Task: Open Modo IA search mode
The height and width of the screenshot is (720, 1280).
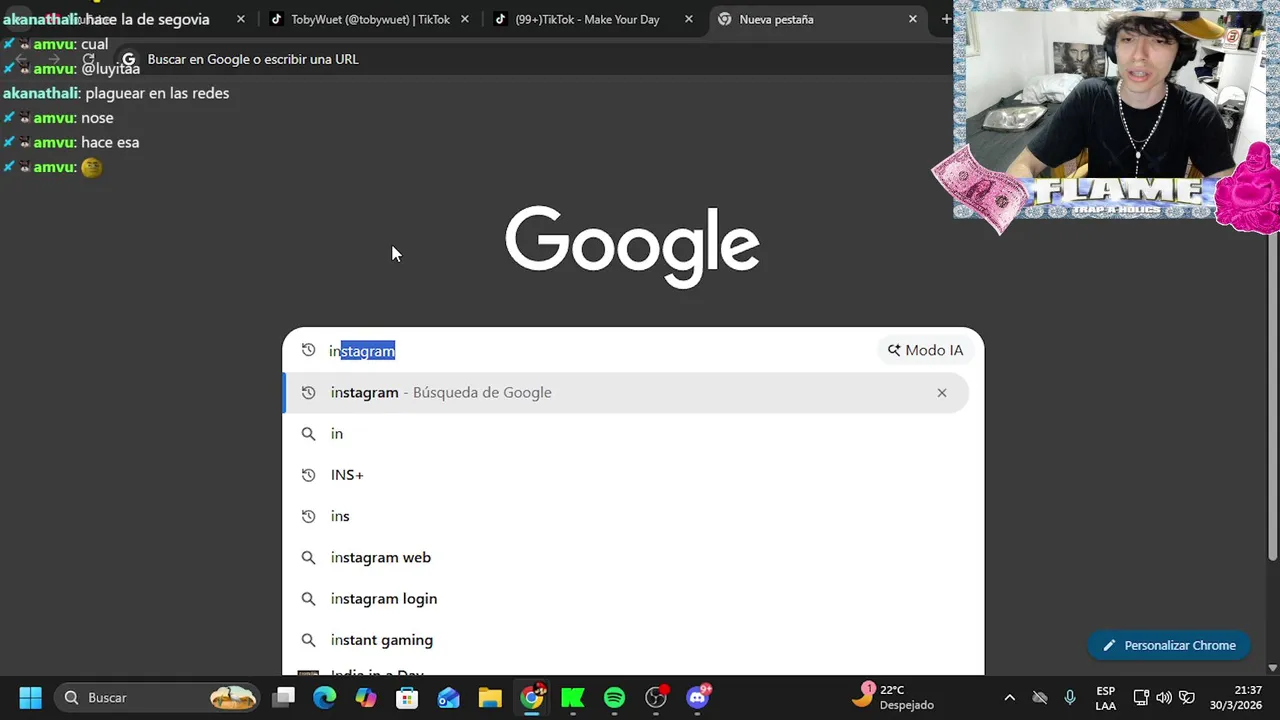Action: pyautogui.click(x=925, y=350)
